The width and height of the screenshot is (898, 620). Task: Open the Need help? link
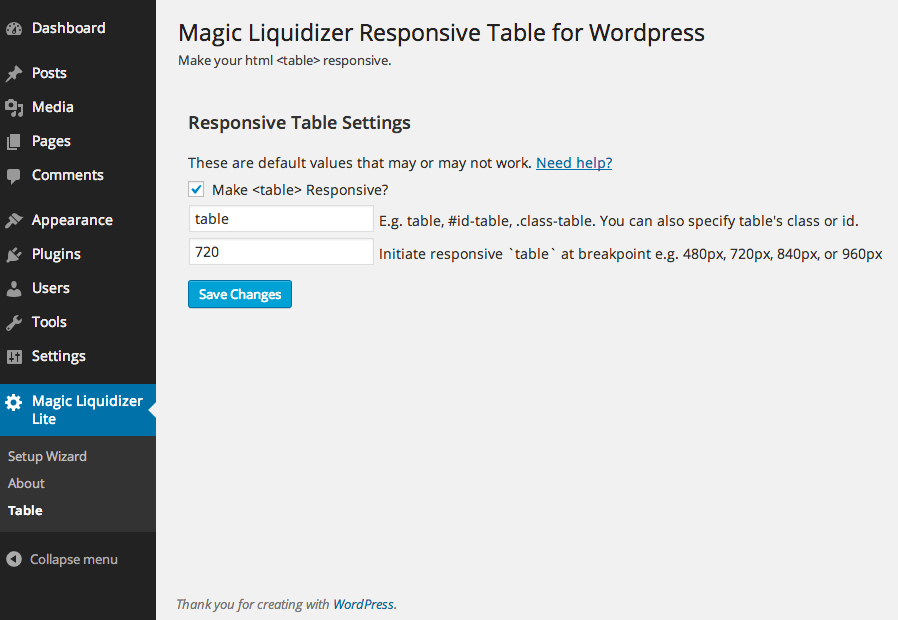coord(574,163)
